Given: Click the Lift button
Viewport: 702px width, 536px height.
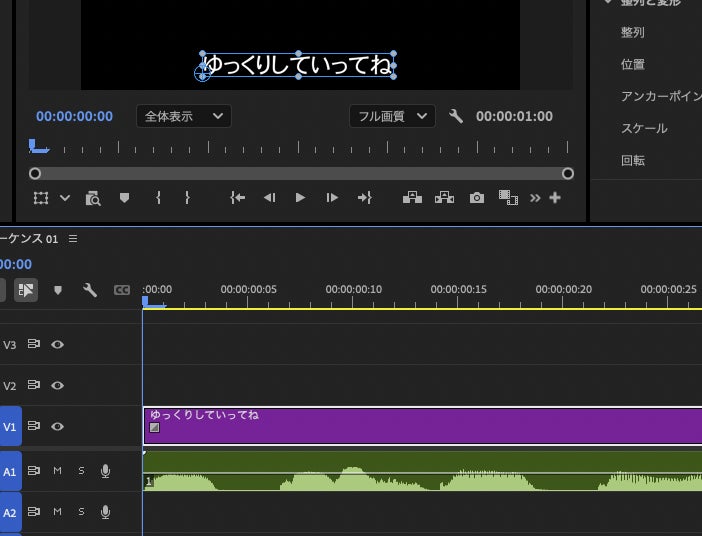Looking at the screenshot, I should click(412, 197).
